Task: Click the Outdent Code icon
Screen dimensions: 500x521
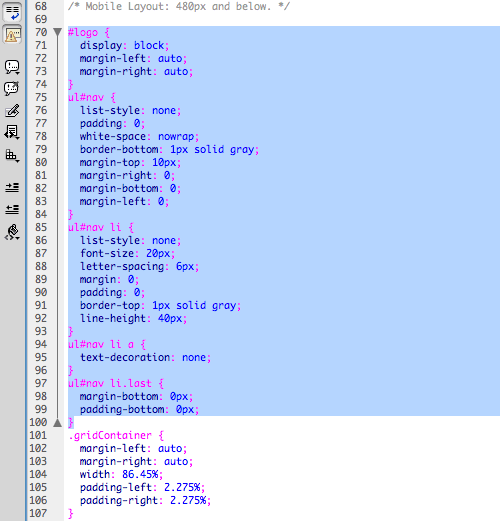Action: pyautogui.click(x=12, y=209)
